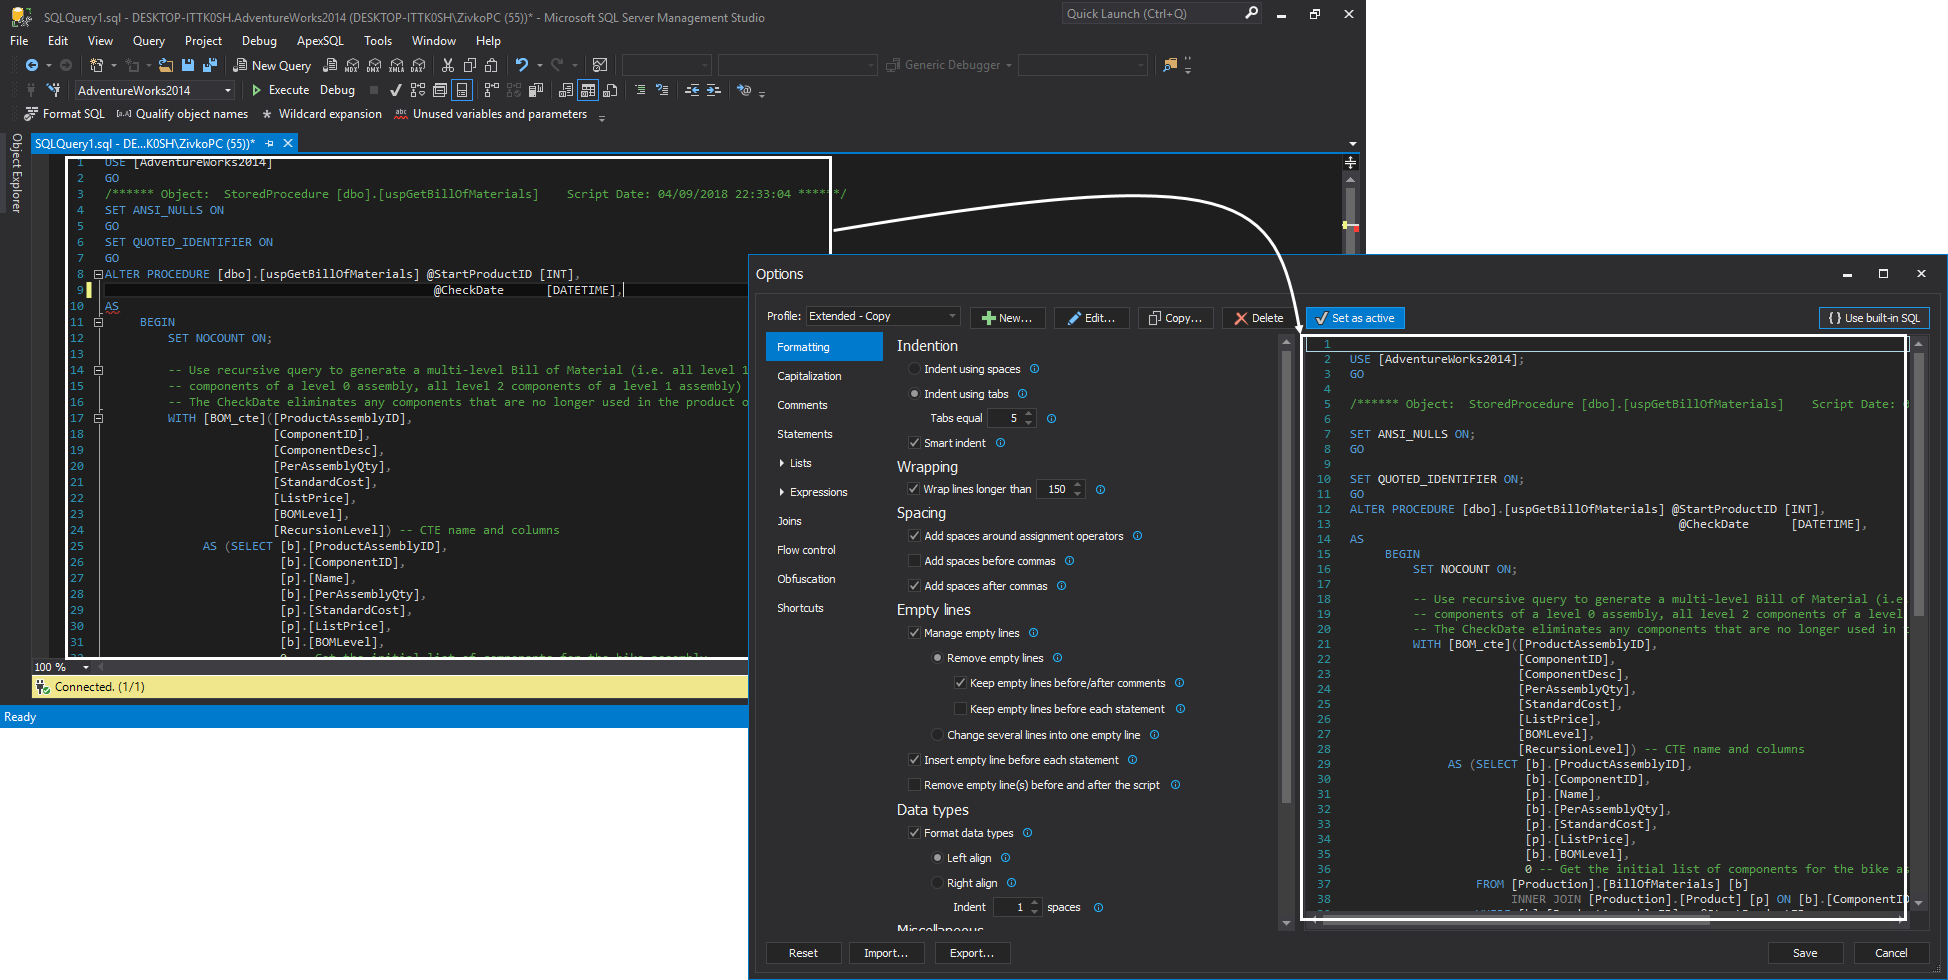Uncheck Add spaces before commas
The height and width of the screenshot is (980, 1948).
(x=915, y=560)
